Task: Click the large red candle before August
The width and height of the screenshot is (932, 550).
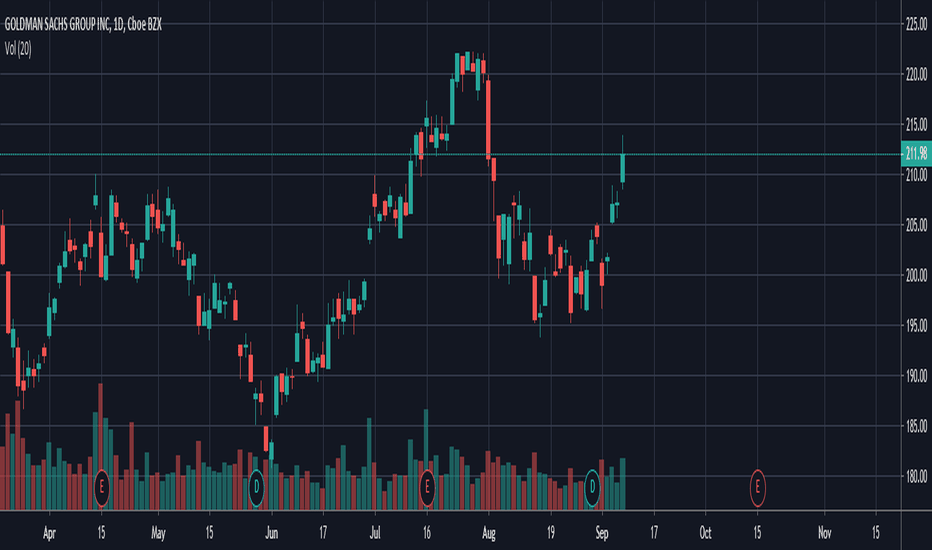Action: pos(489,119)
